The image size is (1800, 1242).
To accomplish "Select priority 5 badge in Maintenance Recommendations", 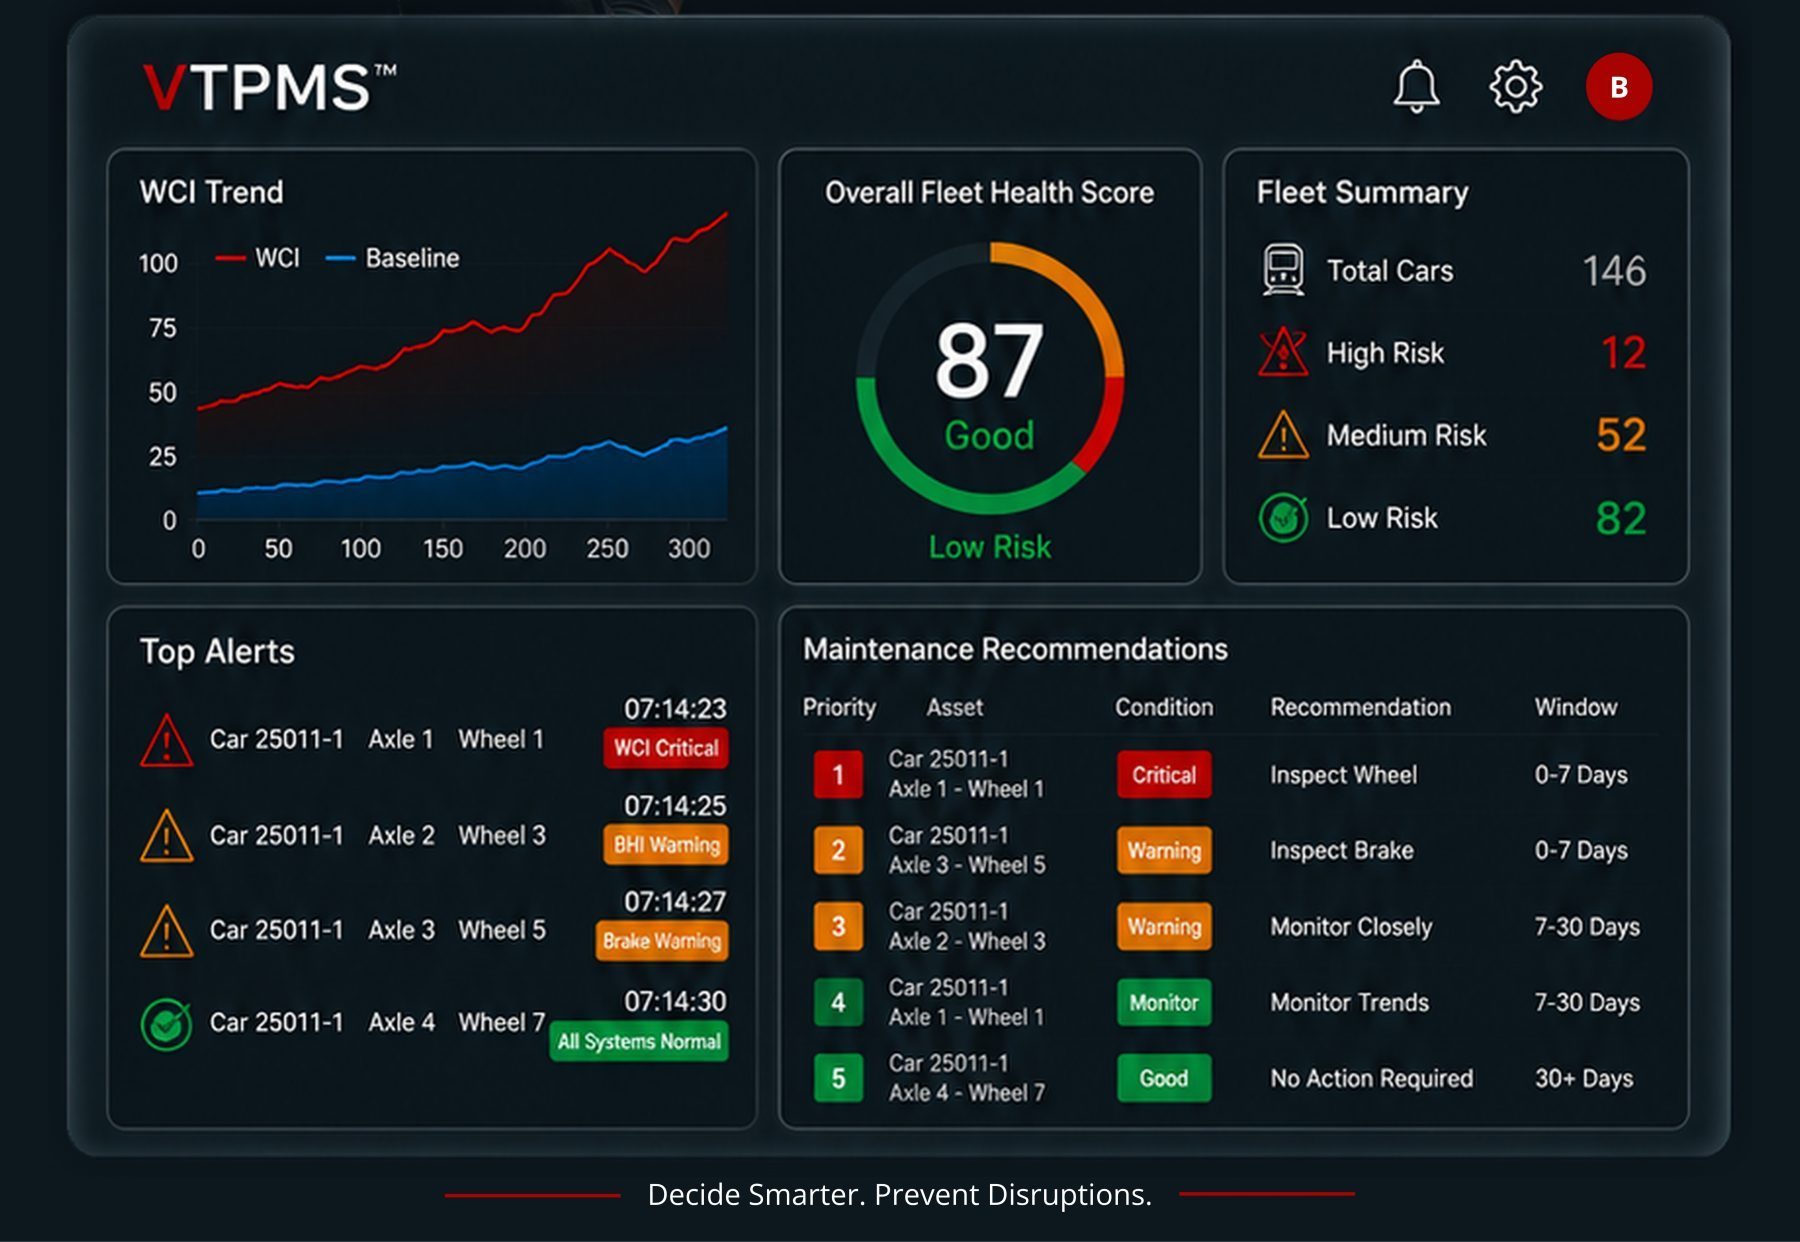I will click(x=838, y=1078).
